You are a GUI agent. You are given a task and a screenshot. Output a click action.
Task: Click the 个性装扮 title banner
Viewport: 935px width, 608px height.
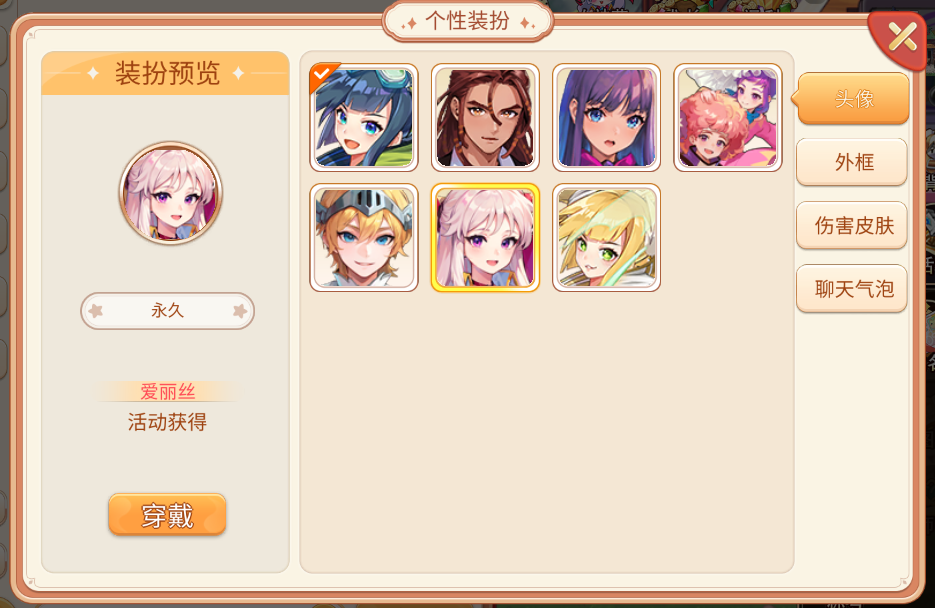pyautogui.click(x=468, y=21)
